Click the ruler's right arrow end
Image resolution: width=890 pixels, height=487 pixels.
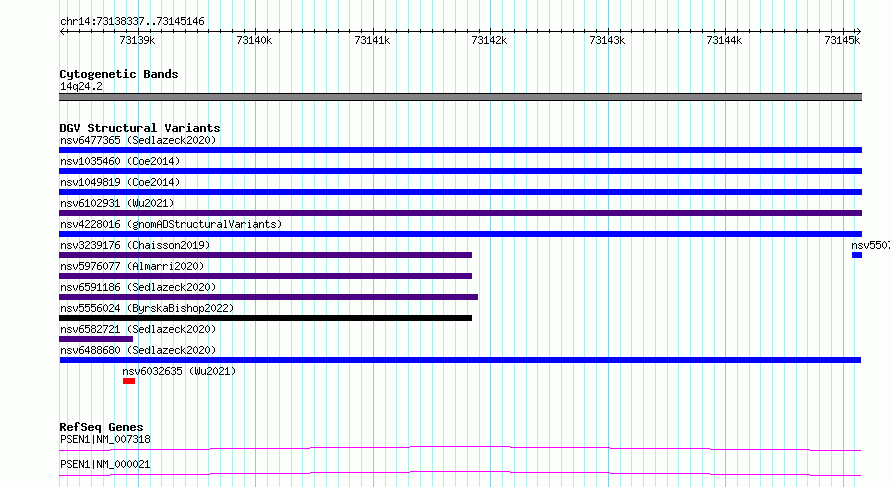[859, 32]
